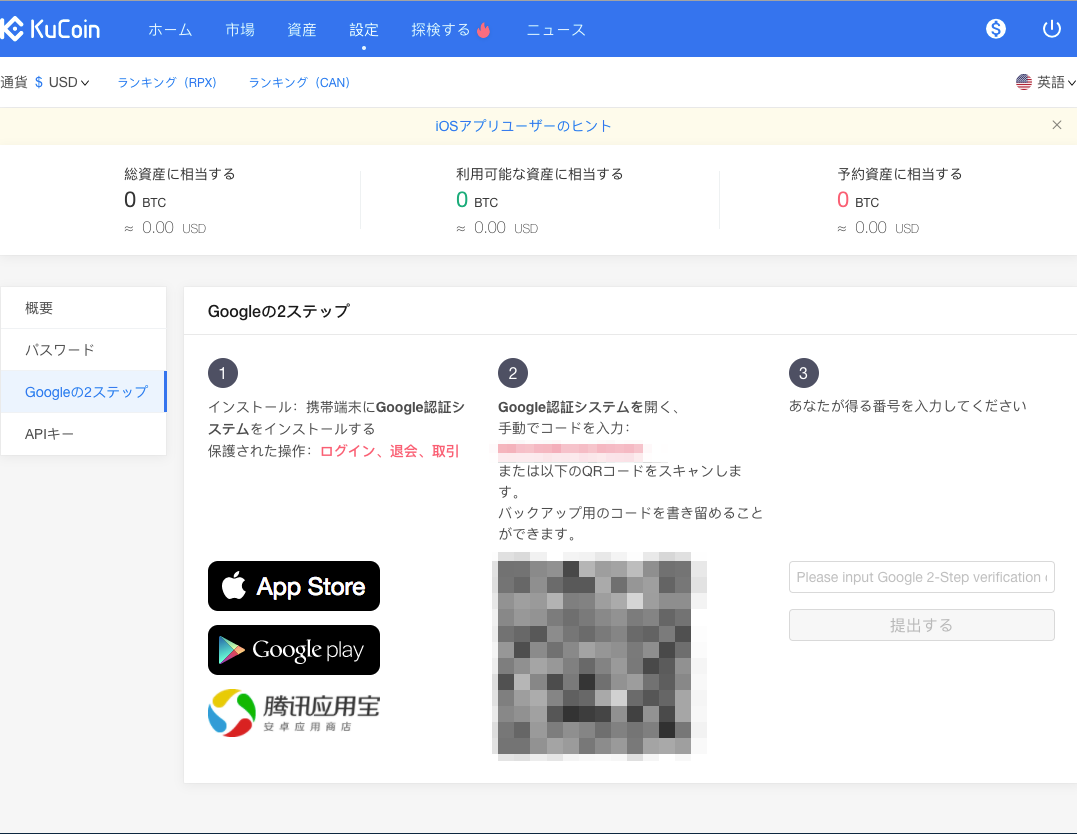
Task: Open the ランキング (CAN) link
Action: 299,82
